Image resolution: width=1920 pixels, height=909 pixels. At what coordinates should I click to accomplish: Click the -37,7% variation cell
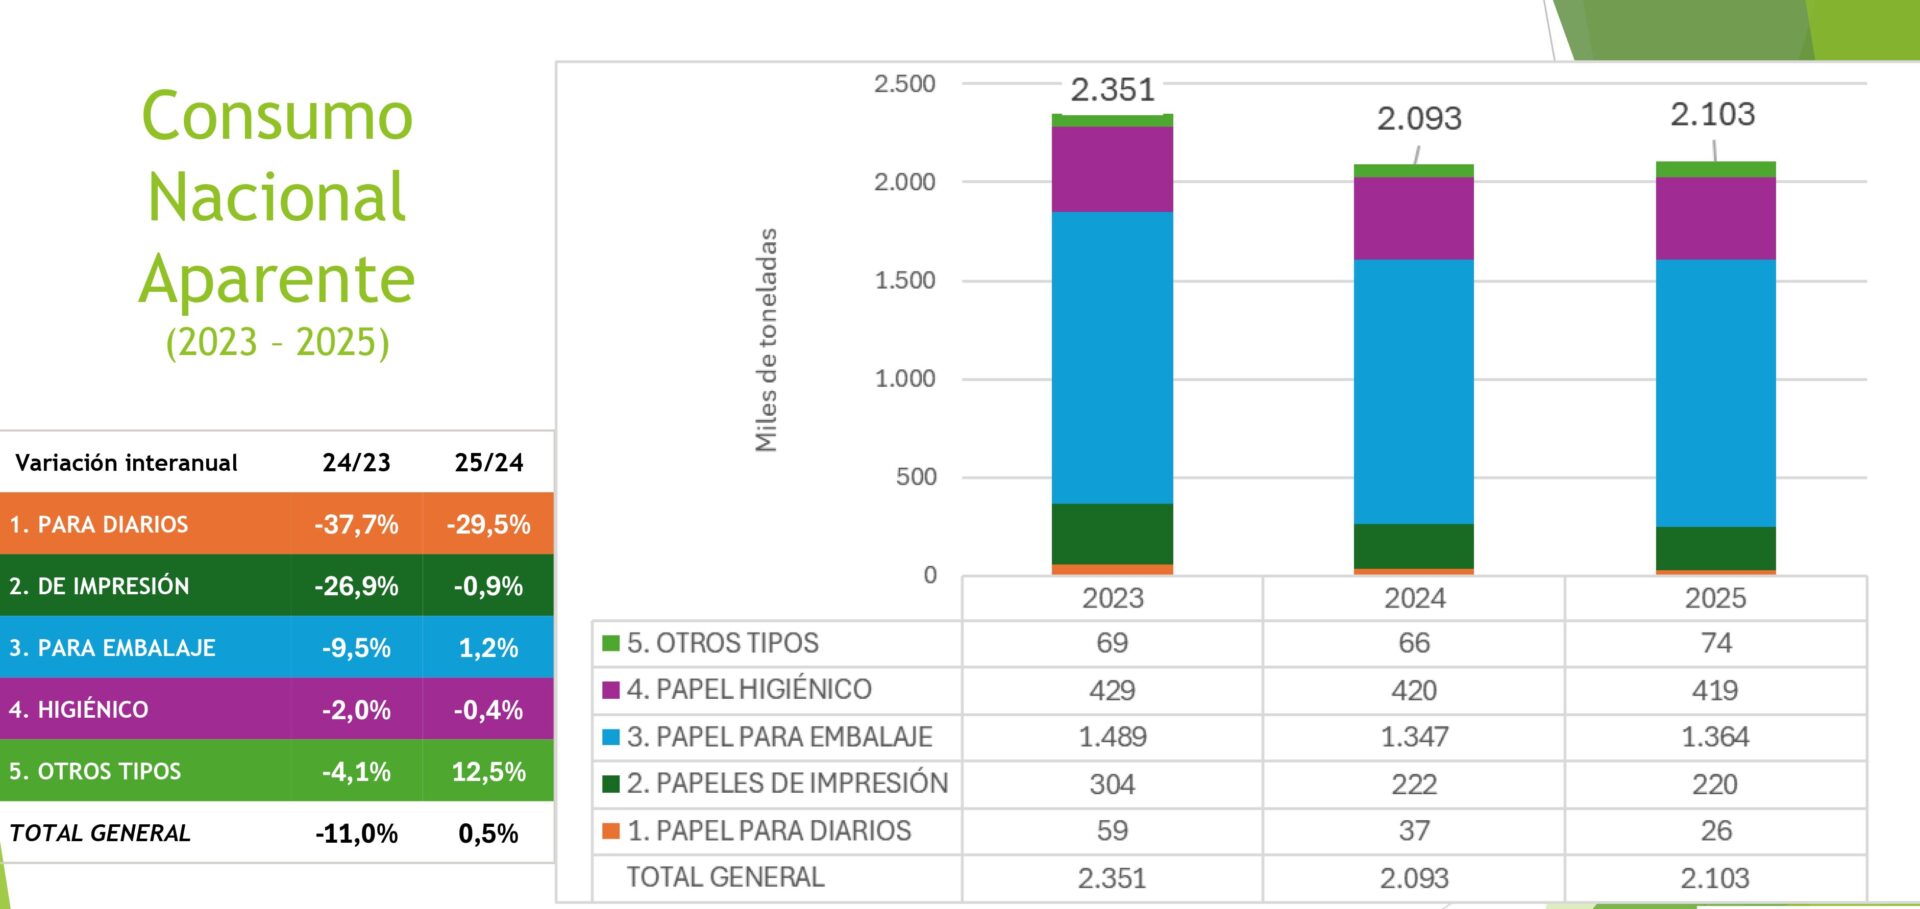point(356,525)
